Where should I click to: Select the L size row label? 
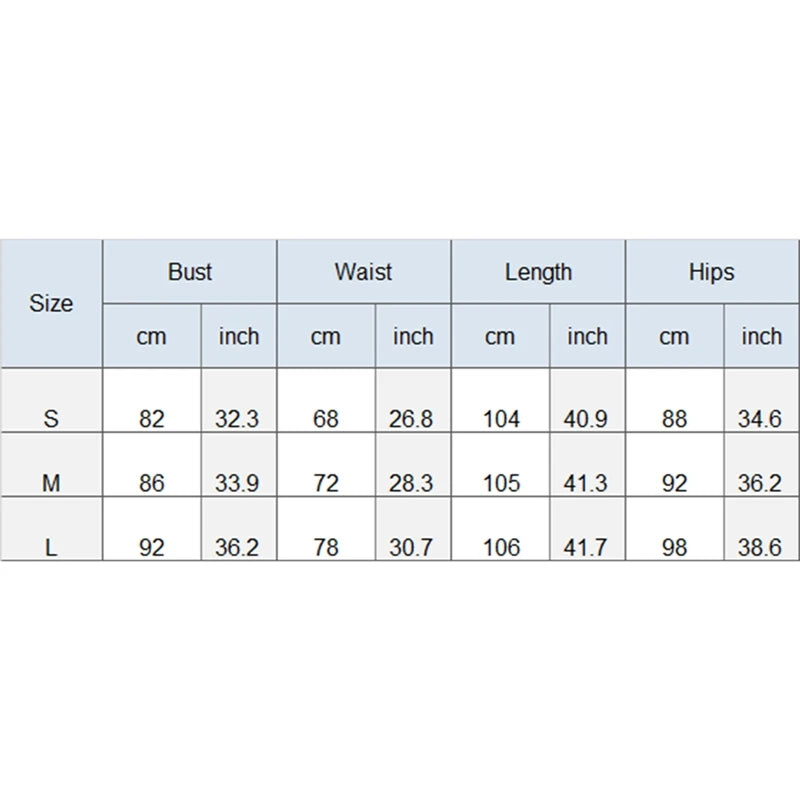[x=51, y=548]
